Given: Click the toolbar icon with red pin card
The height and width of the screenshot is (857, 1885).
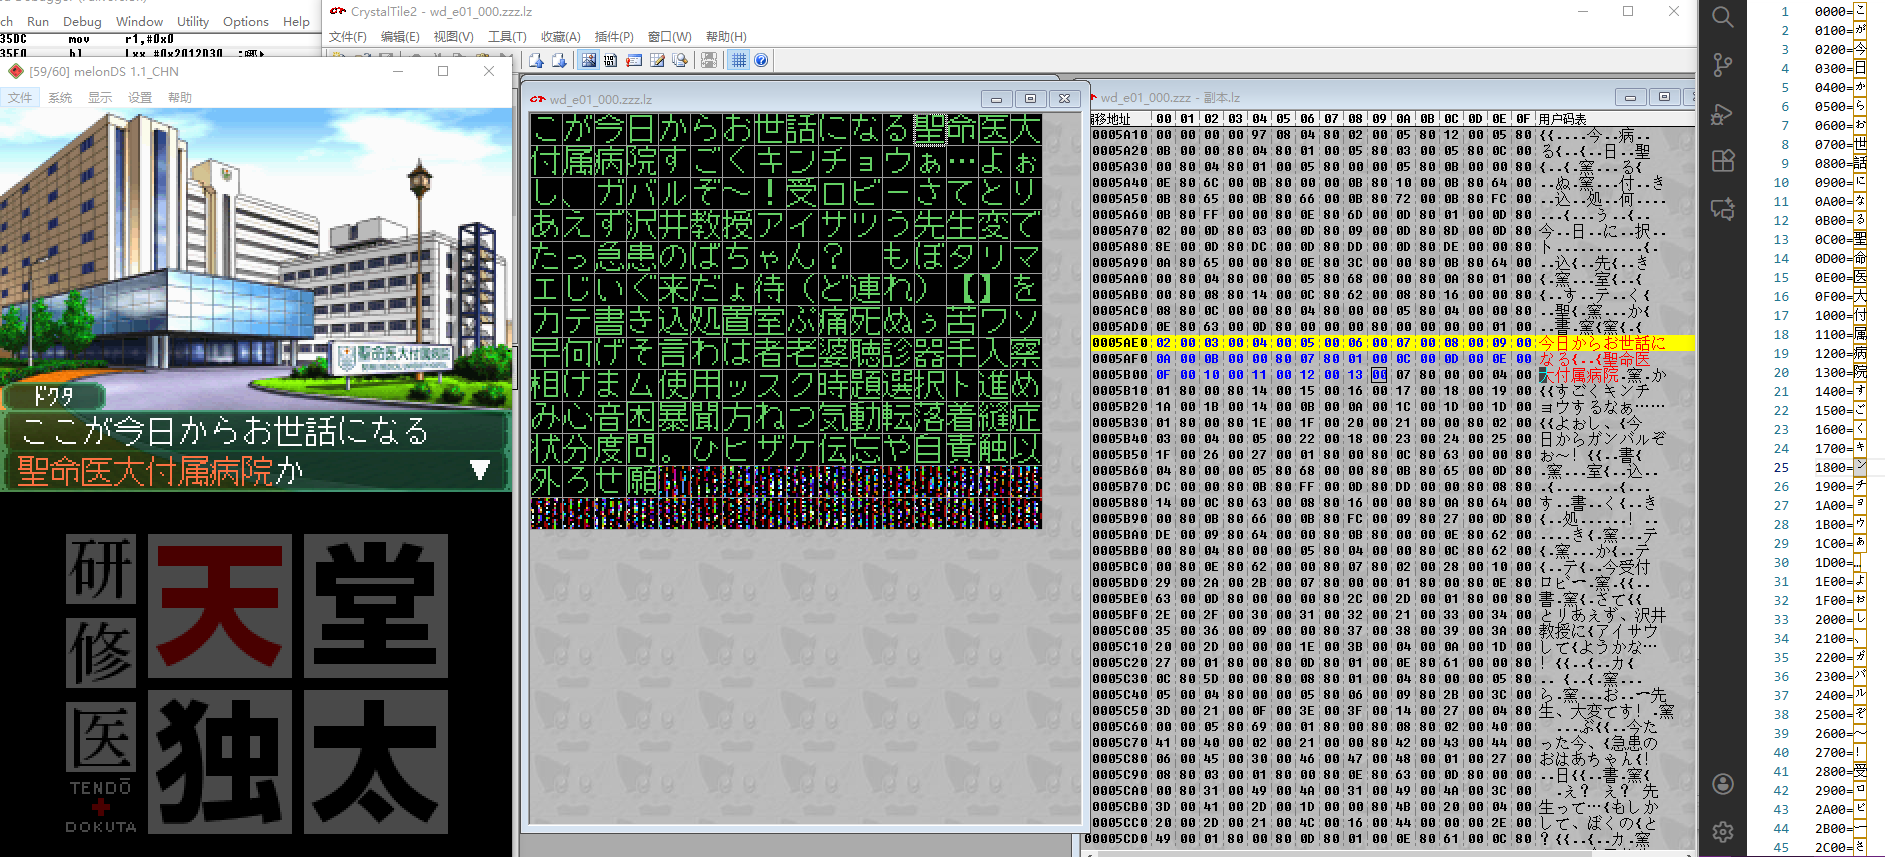Looking at the screenshot, I should [634, 60].
